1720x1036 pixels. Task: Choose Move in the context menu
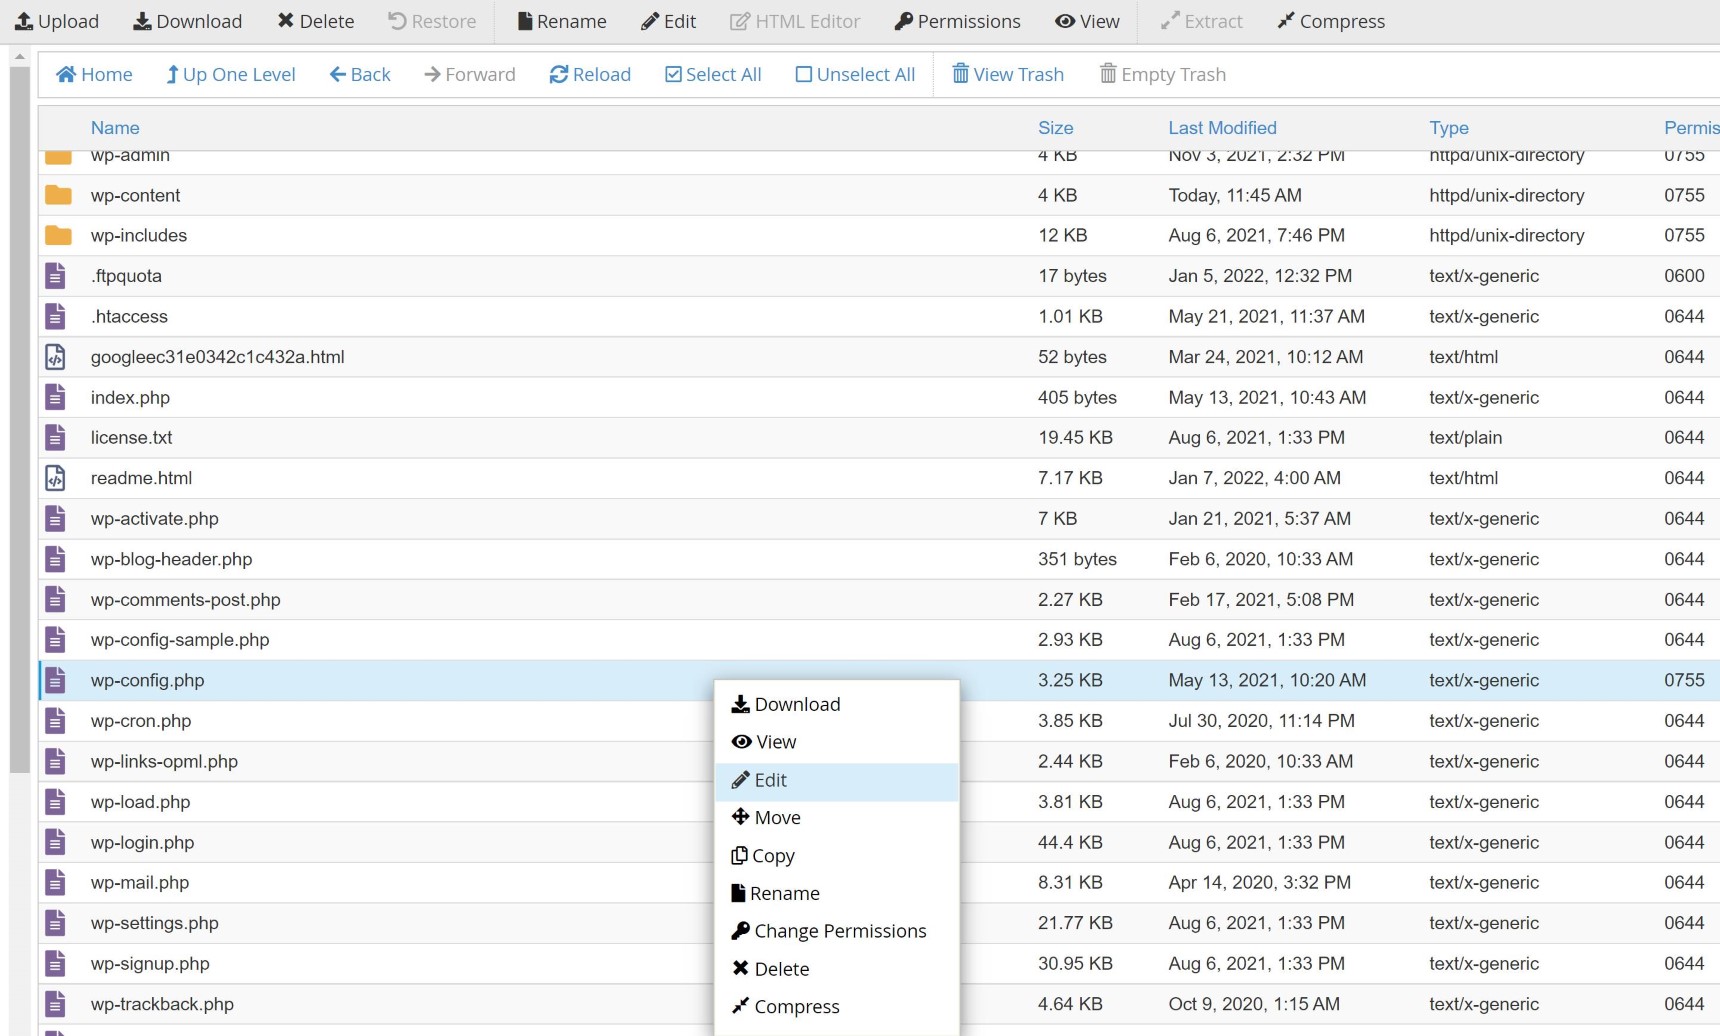coord(837,817)
